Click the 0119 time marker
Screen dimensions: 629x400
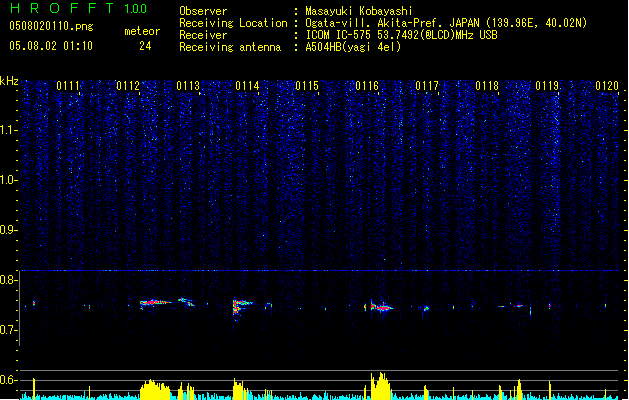coord(547,86)
